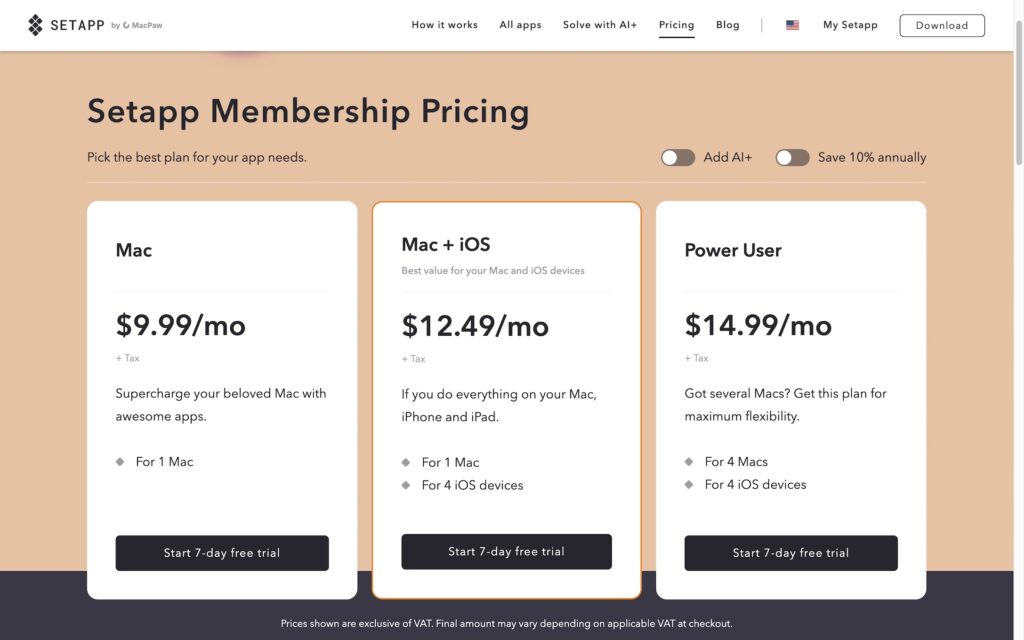Go to My Setapp
The width and height of the screenshot is (1024, 640).
(850, 24)
